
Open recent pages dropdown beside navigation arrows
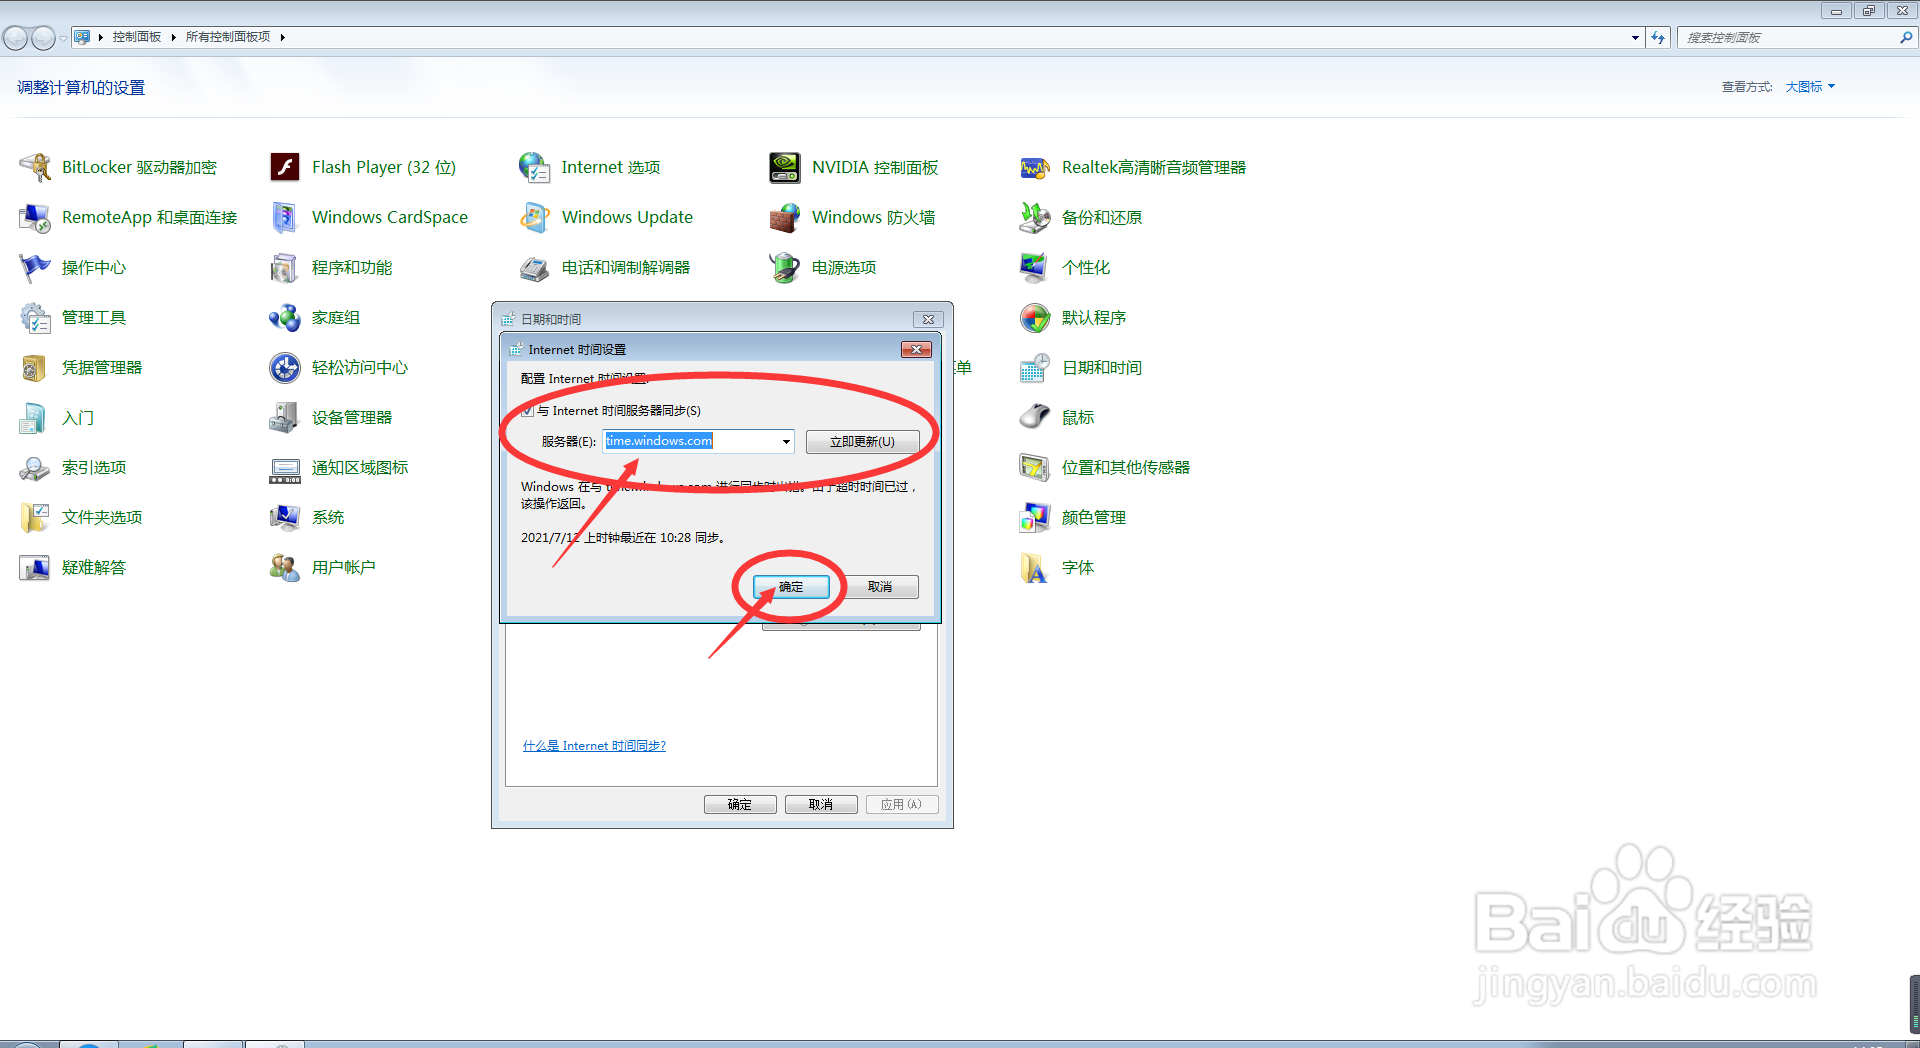[63, 38]
